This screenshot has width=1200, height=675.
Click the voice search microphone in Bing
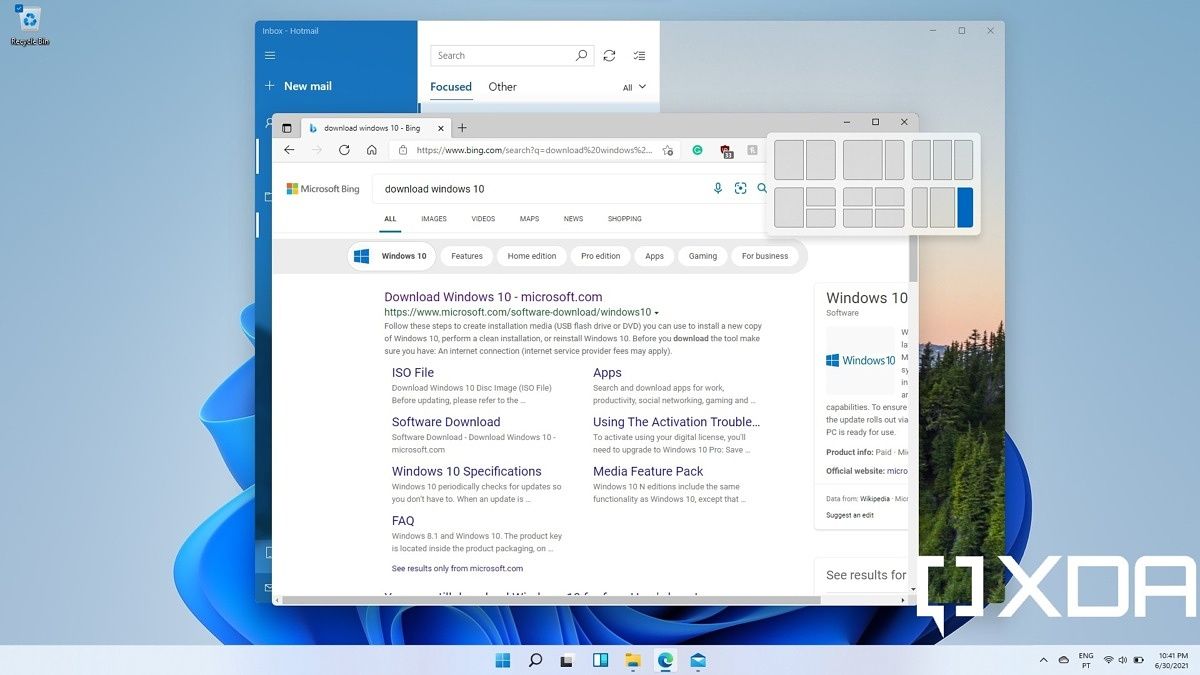coord(718,188)
